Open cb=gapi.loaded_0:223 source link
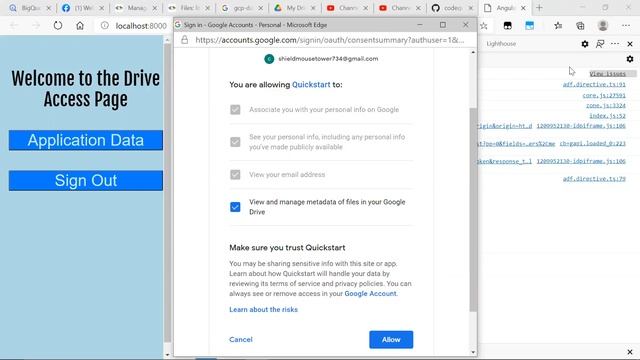This screenshot has width=640, height=360. (x=592, y=143)
